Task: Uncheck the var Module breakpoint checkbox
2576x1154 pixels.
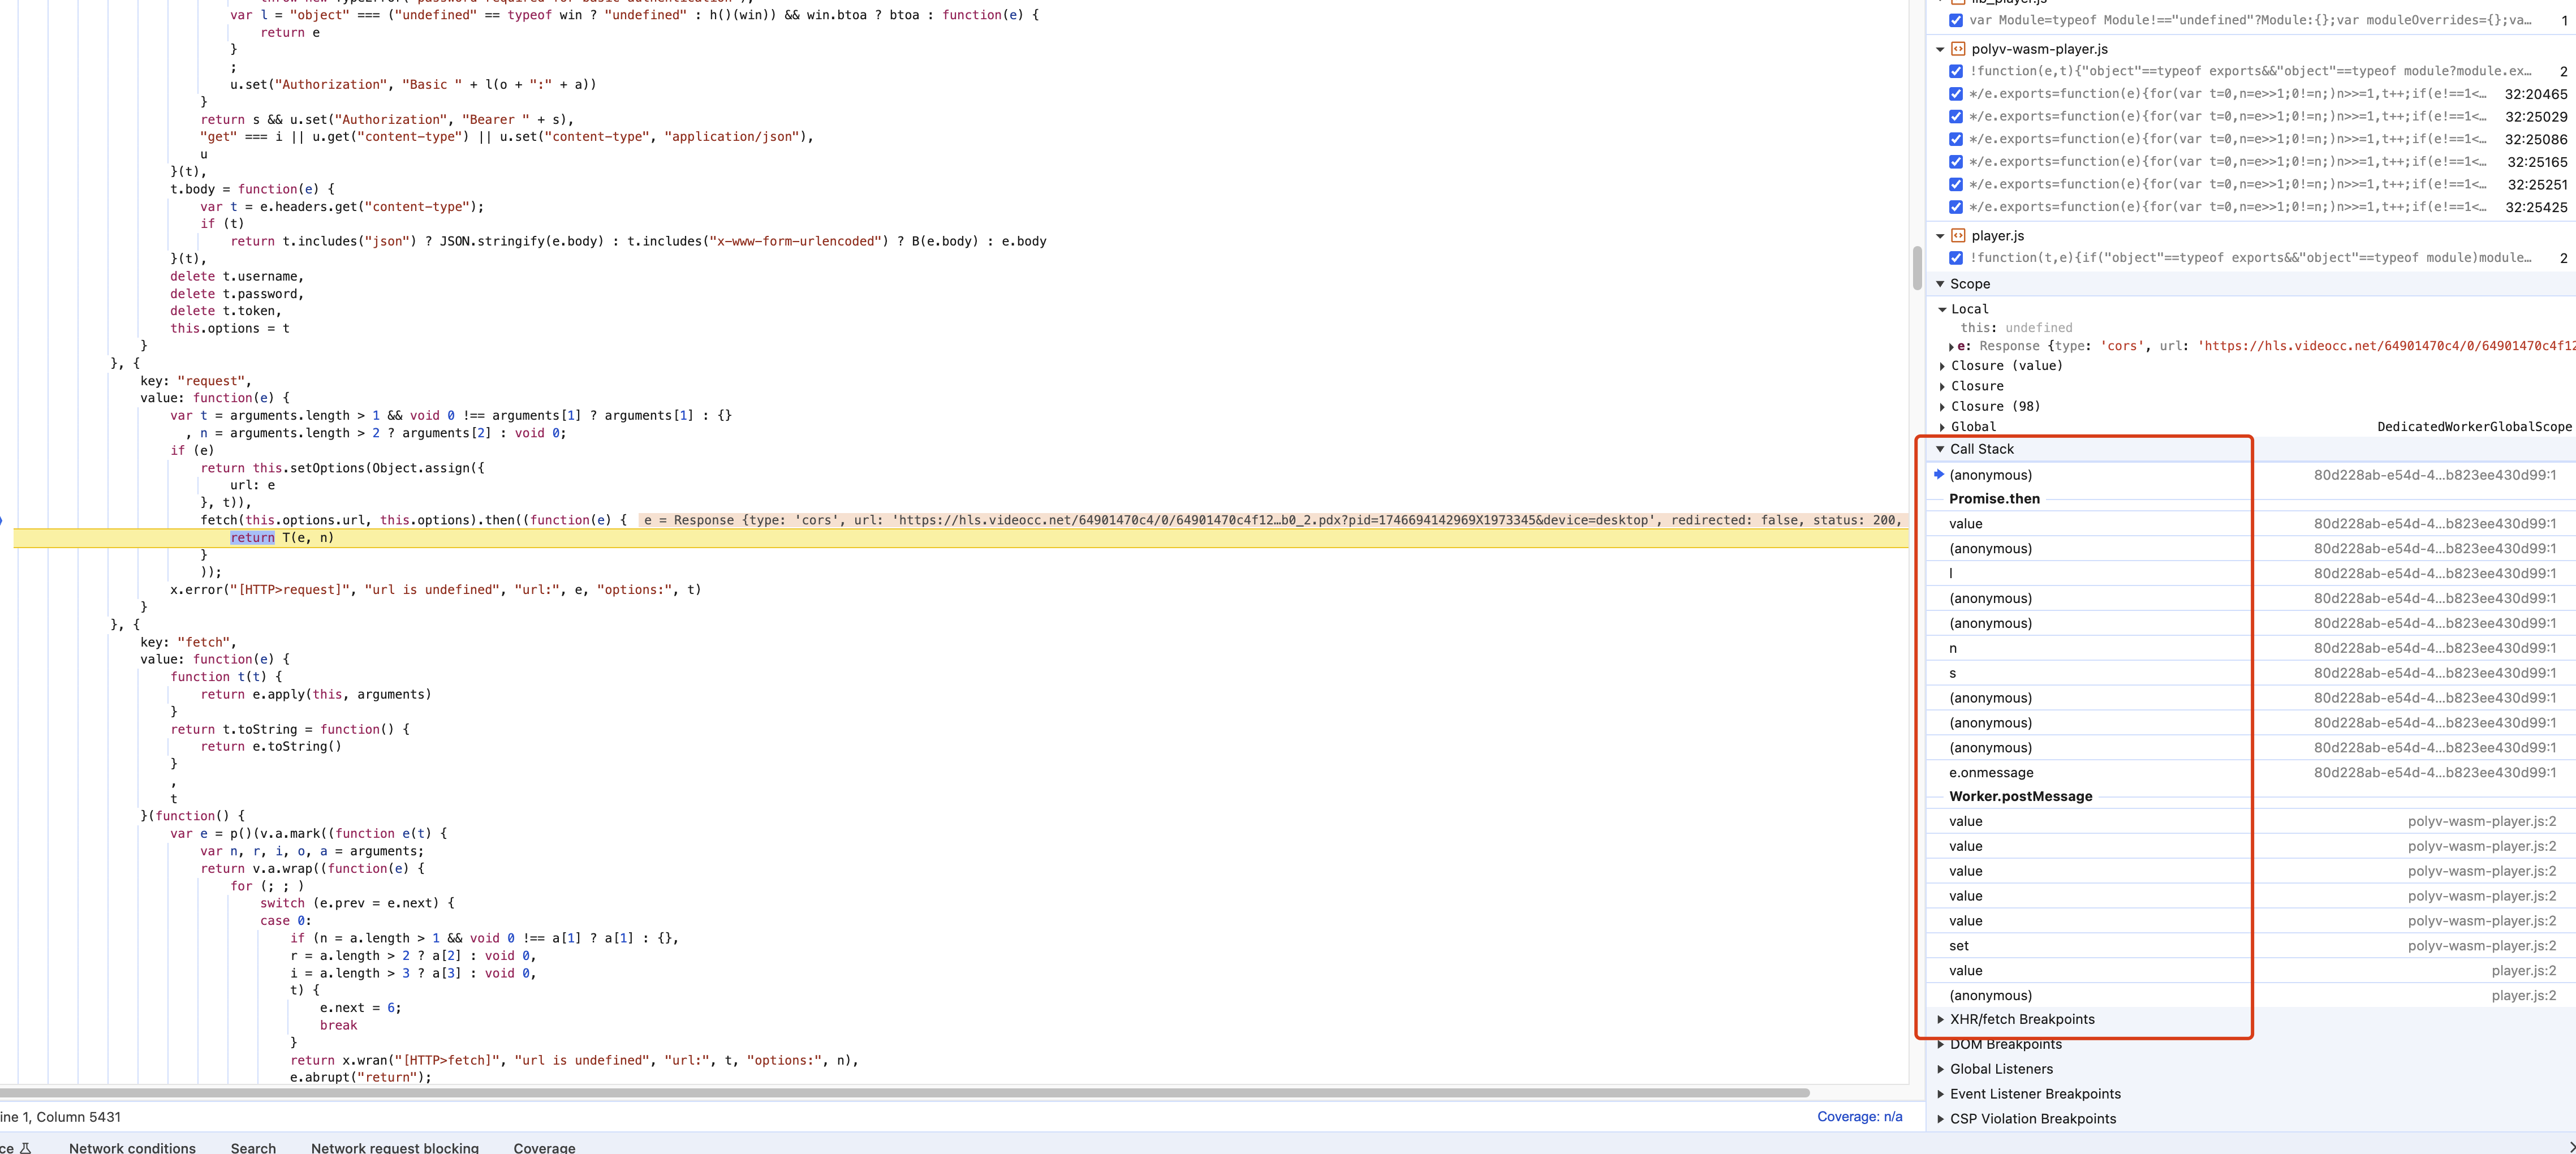Action: pos(1956,20)
